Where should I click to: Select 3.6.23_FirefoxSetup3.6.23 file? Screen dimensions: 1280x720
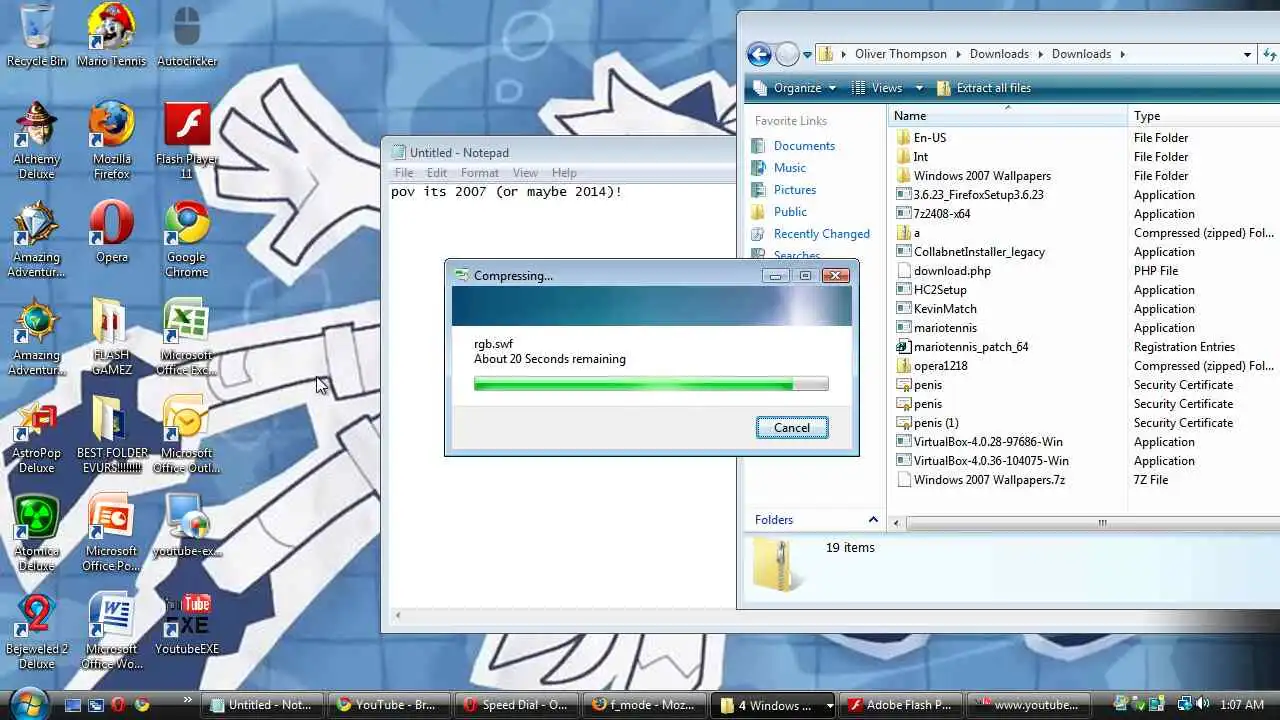tap(1085, 195)
